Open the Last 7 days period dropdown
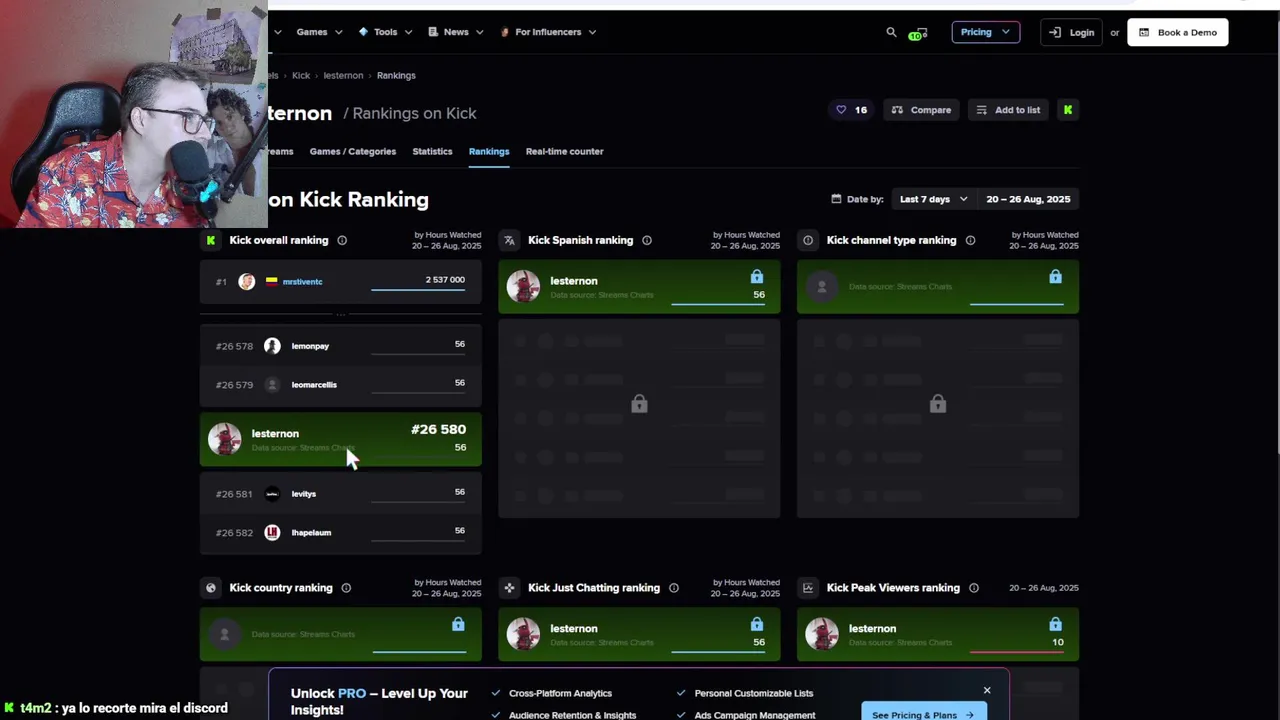 [933, 199]
